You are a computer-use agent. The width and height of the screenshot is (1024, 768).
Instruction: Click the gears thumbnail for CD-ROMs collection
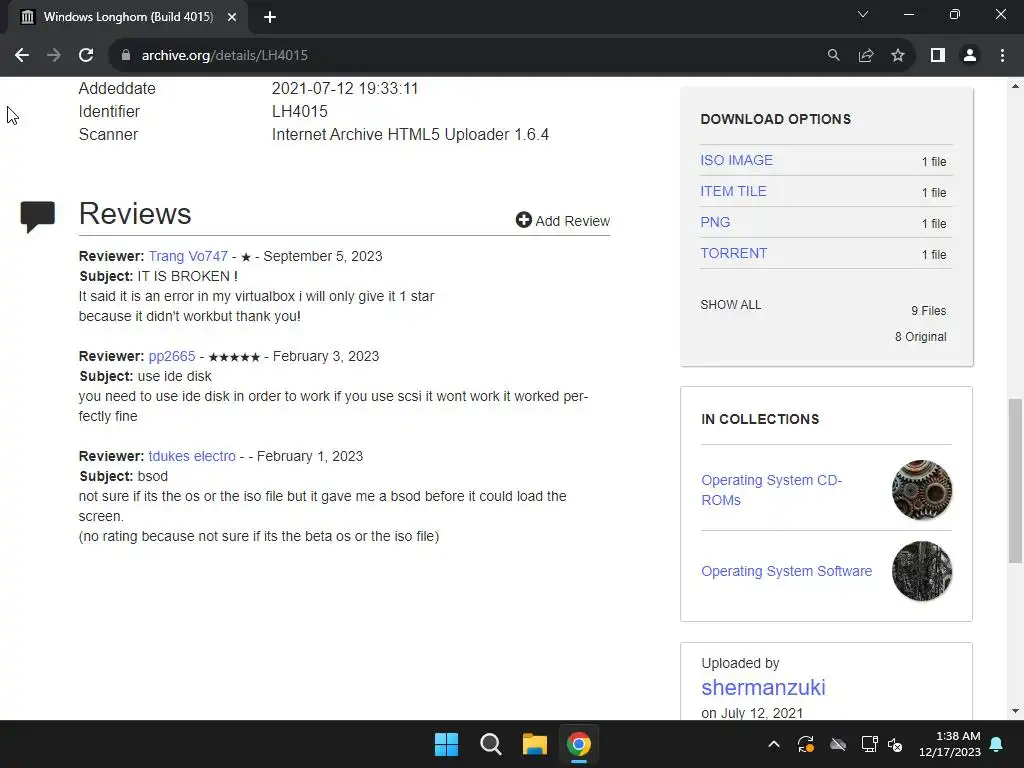[921, 490]
